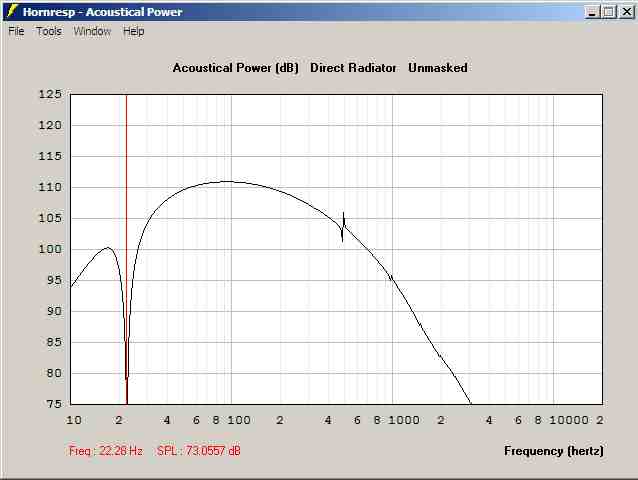This screenshot has width=638, height=480.
Task: Open the Help menu
Action: [133, 31]
